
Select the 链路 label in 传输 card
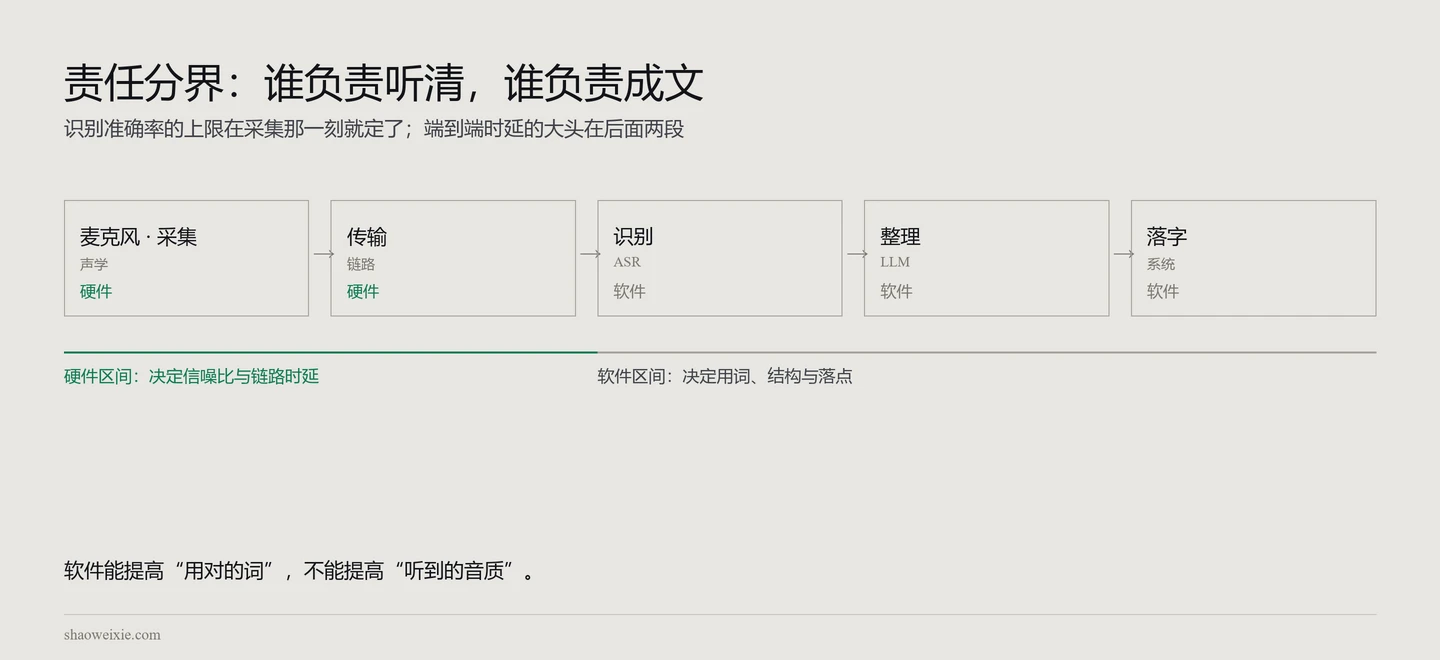coord(361,264)
